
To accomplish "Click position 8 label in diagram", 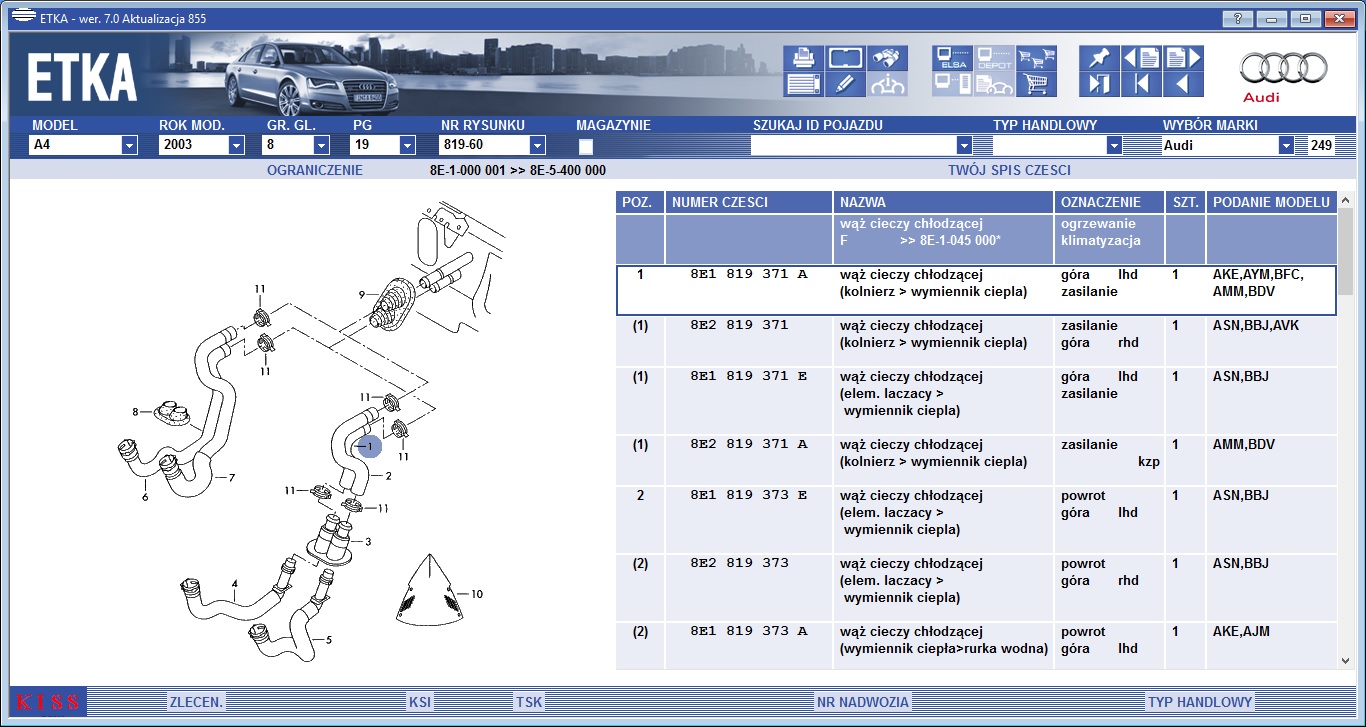I will pos(135,411).
